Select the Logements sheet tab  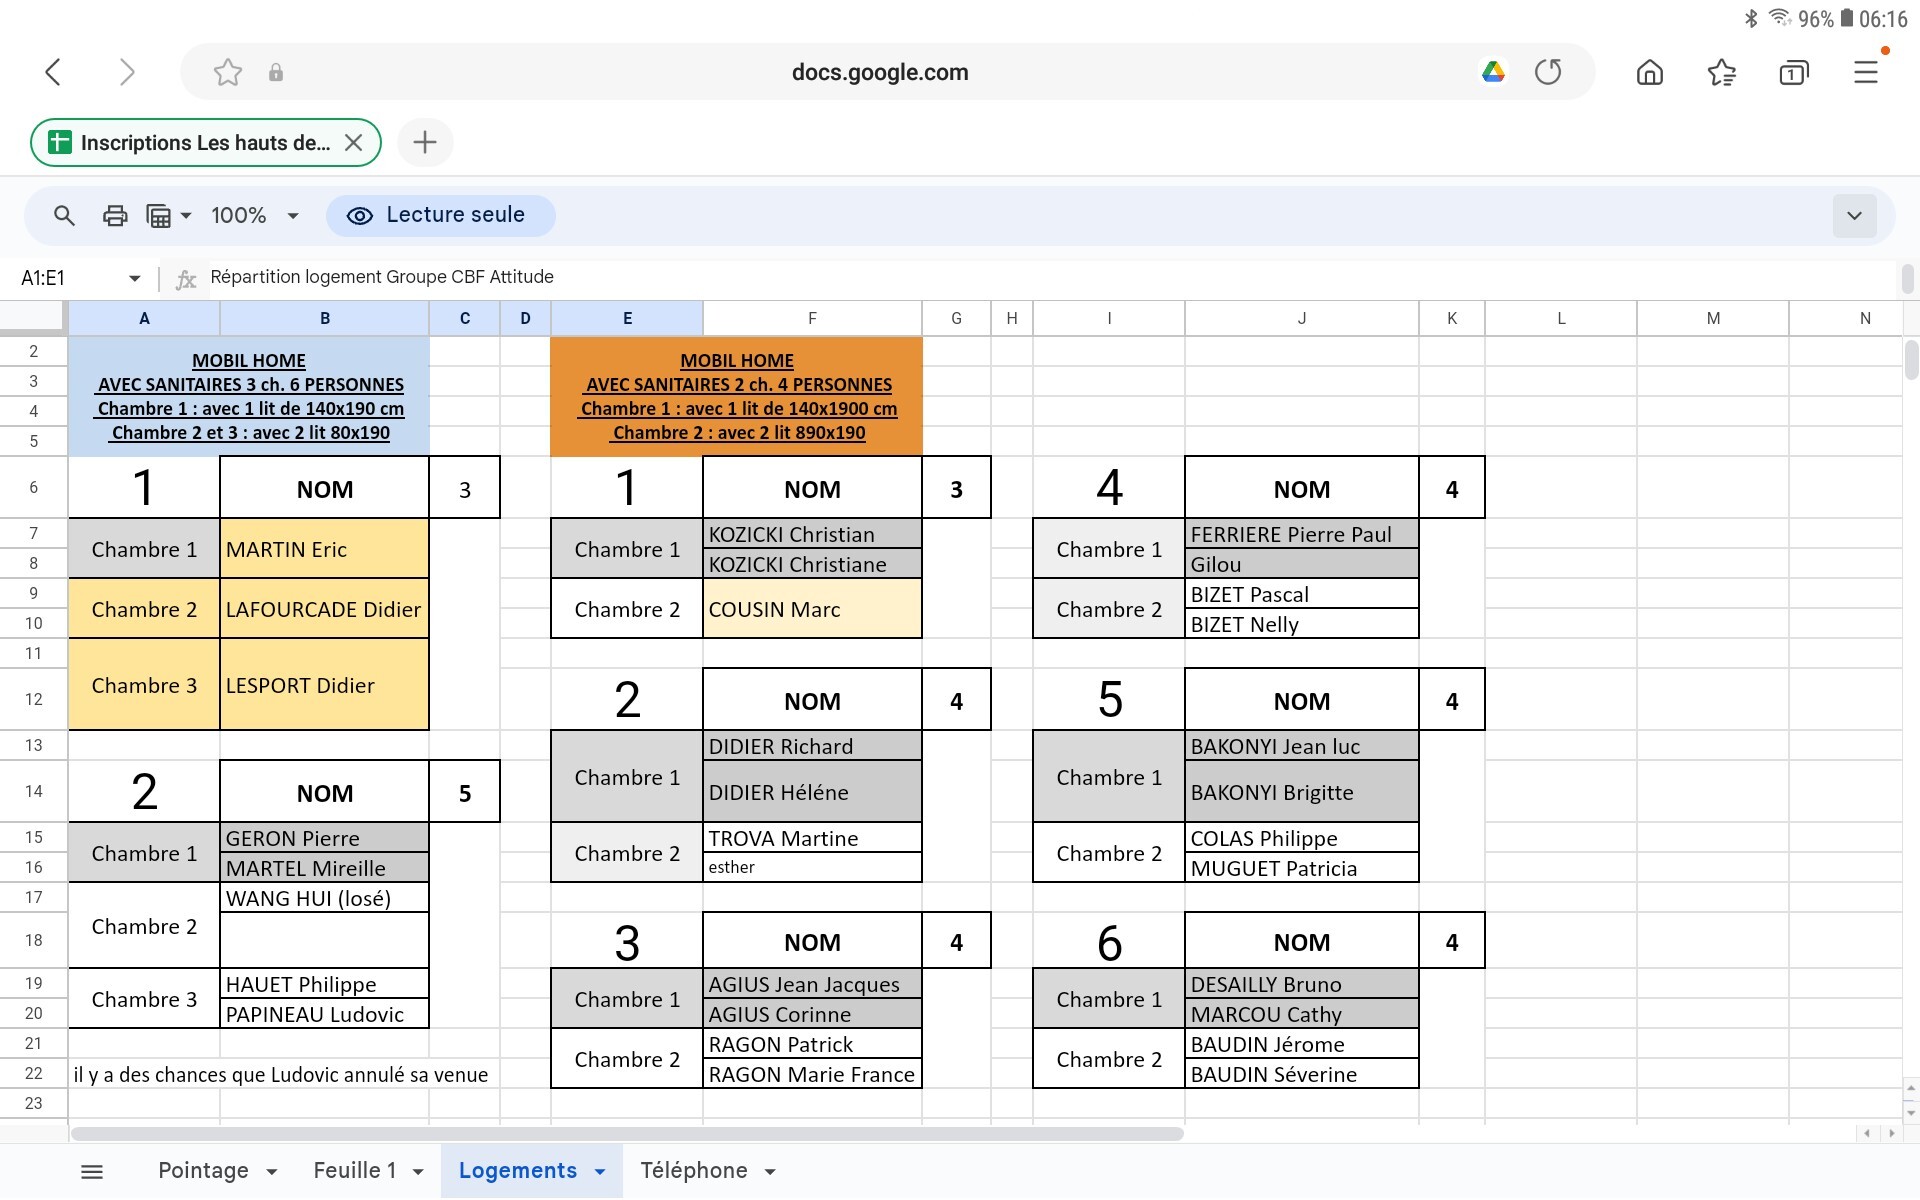[x=517, y=1170]
